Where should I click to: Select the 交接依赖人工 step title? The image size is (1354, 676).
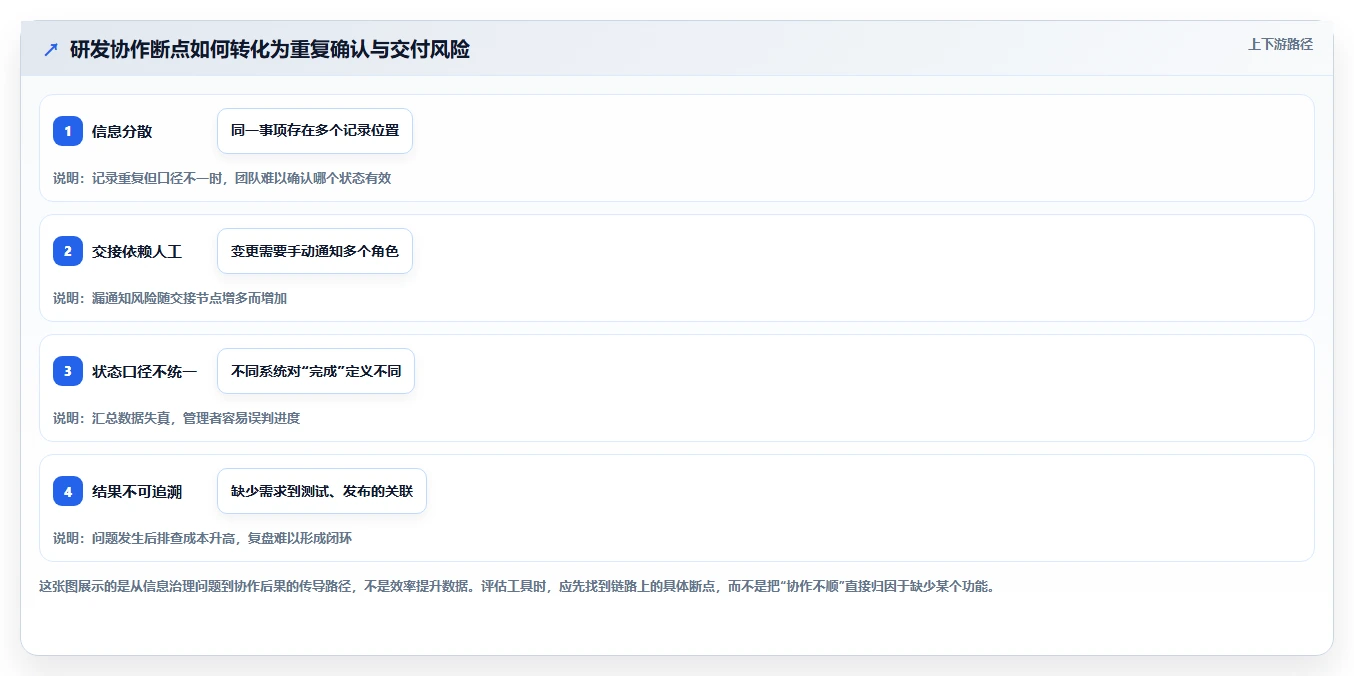(137, 251)
